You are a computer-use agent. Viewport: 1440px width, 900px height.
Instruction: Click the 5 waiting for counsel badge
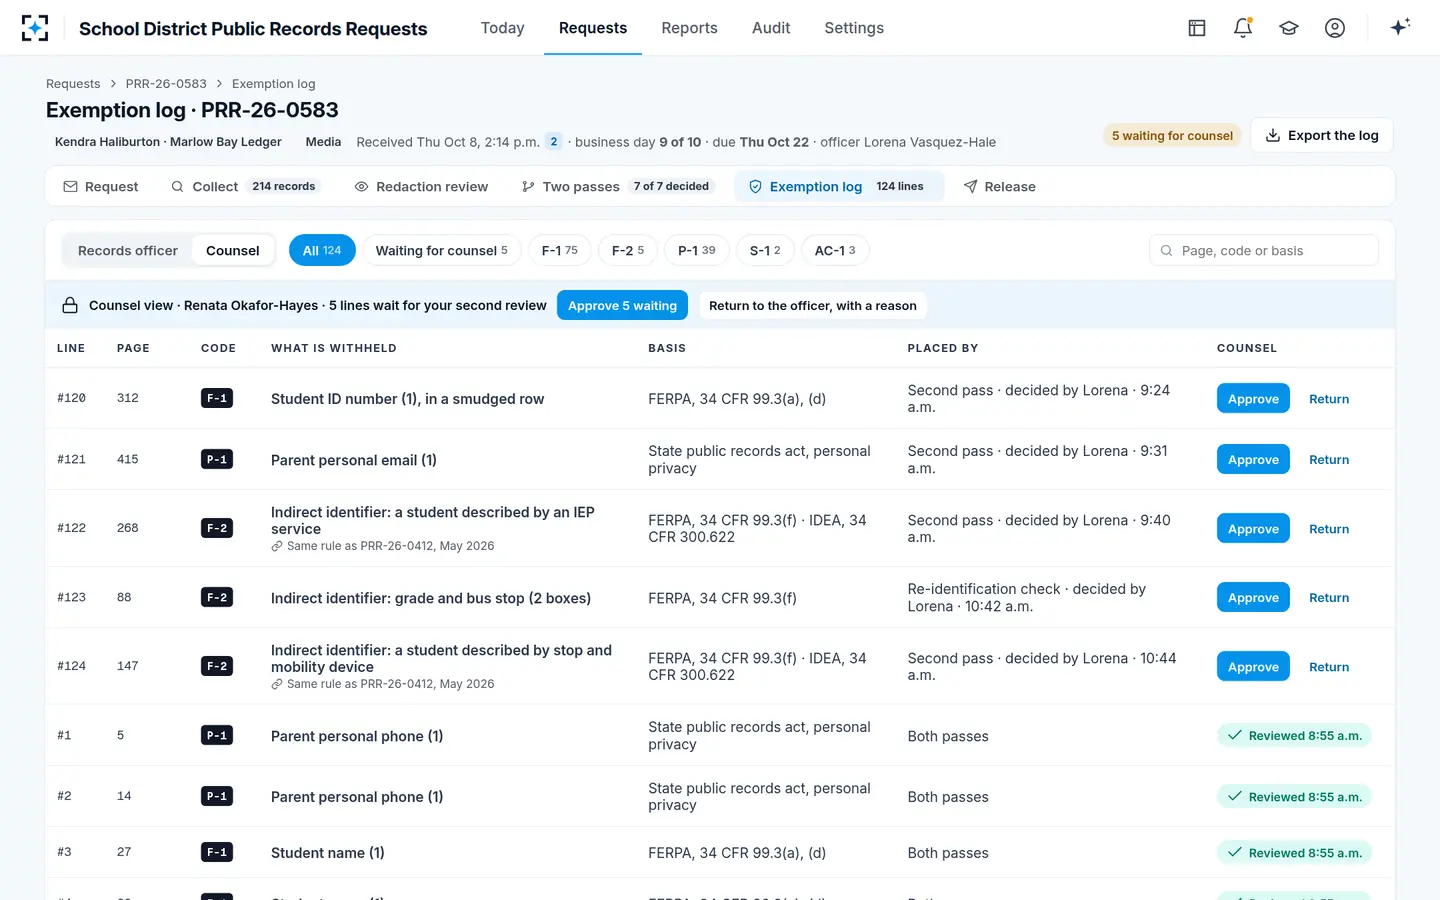1172,136
